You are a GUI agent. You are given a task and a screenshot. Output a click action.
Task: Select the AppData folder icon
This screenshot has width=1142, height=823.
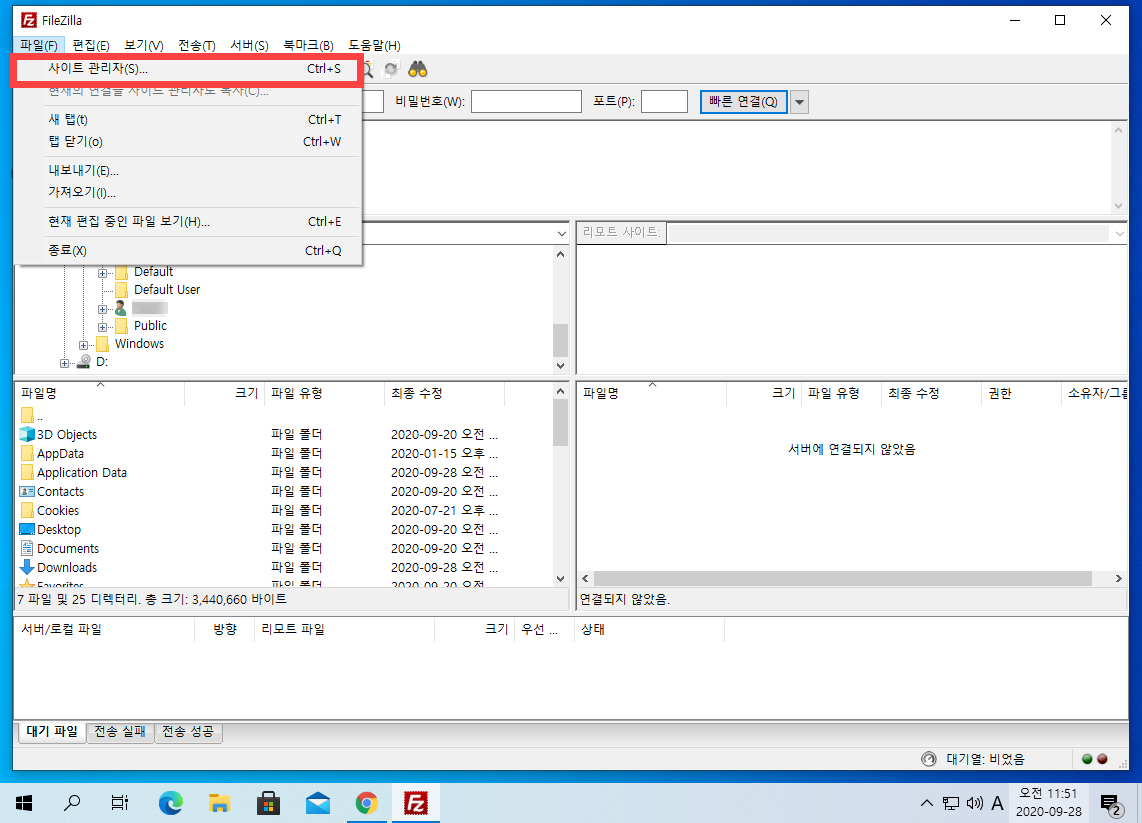point(27,453)
